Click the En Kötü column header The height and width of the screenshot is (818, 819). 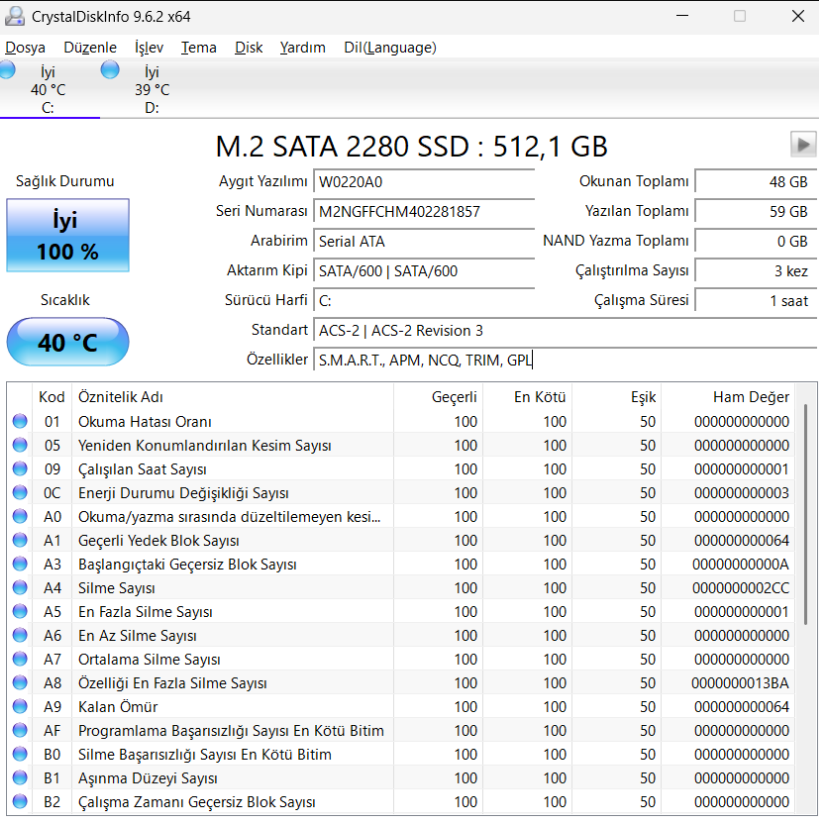click(527, 397)
